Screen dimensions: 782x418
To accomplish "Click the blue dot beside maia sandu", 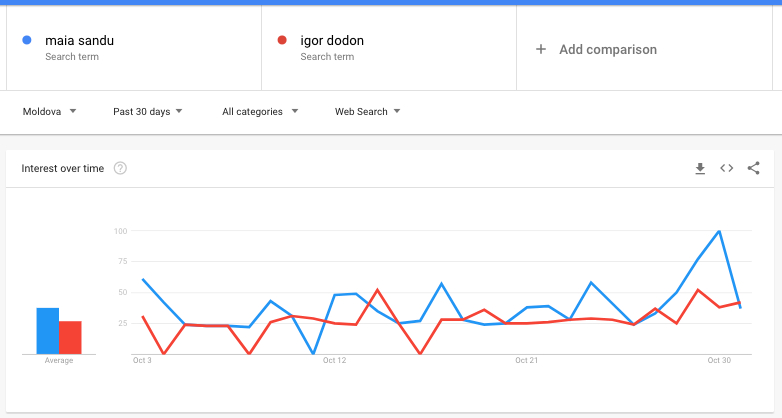I will 27,40.
